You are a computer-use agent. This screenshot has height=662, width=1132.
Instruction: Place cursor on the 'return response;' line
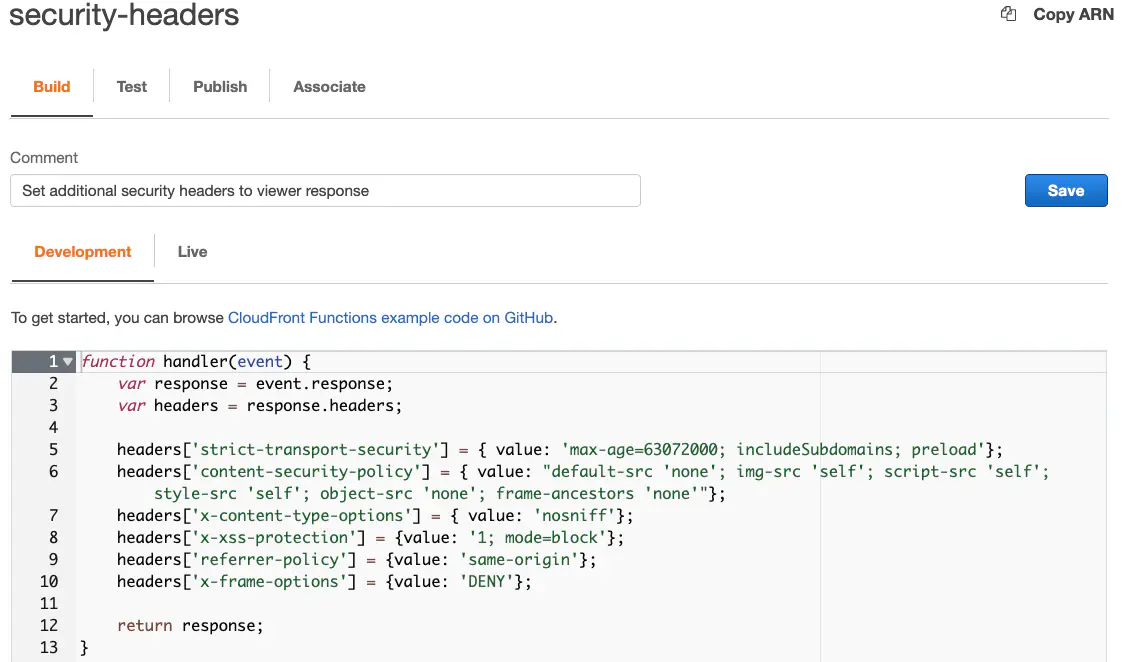(190, 626)
